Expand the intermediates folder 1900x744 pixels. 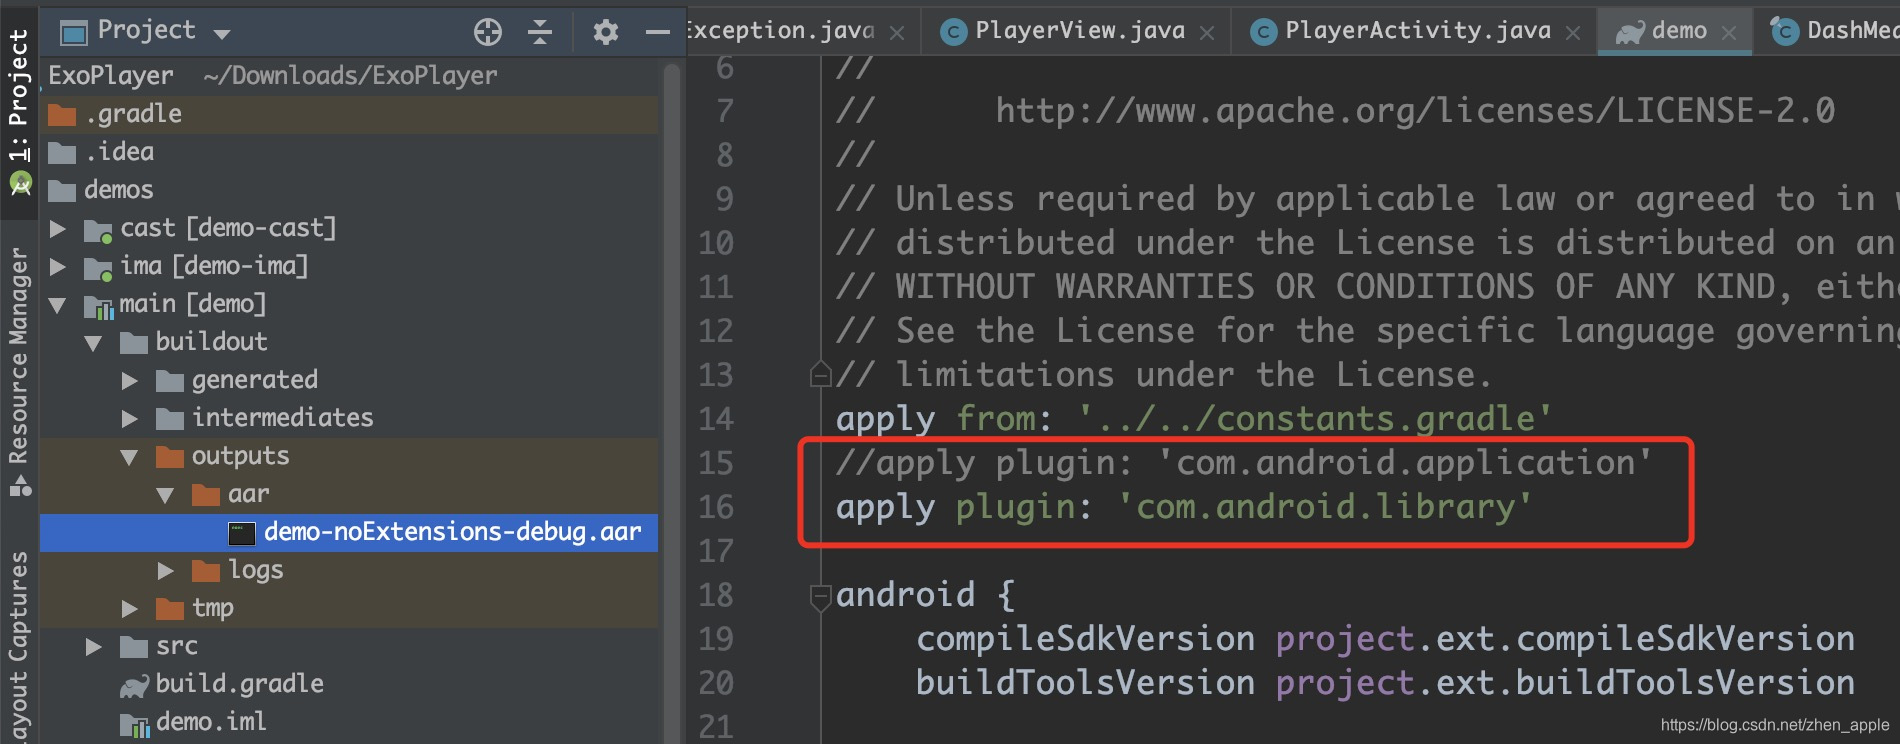tap(130, 419)
